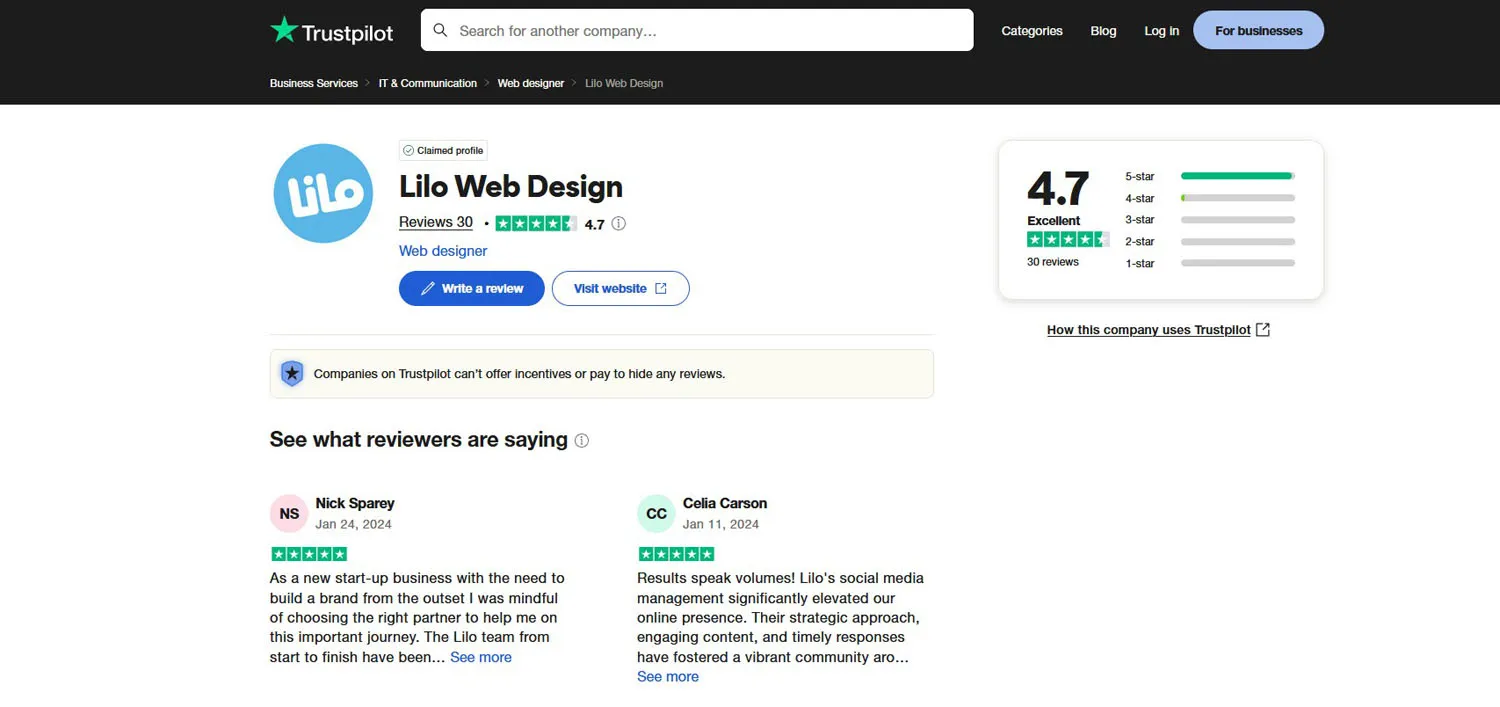The width and height of the screenshot is (1500, 707).
Task: Click info icon beside See what reviewers are saying
Action: coord(582,441)
